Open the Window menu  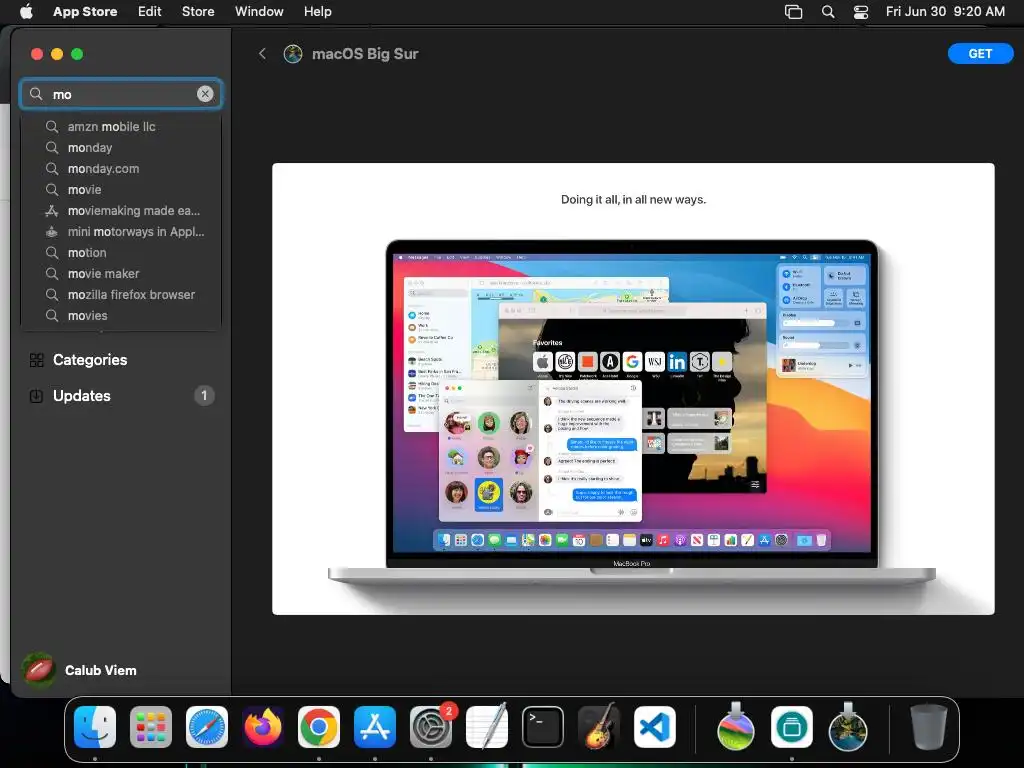(259, 11)
